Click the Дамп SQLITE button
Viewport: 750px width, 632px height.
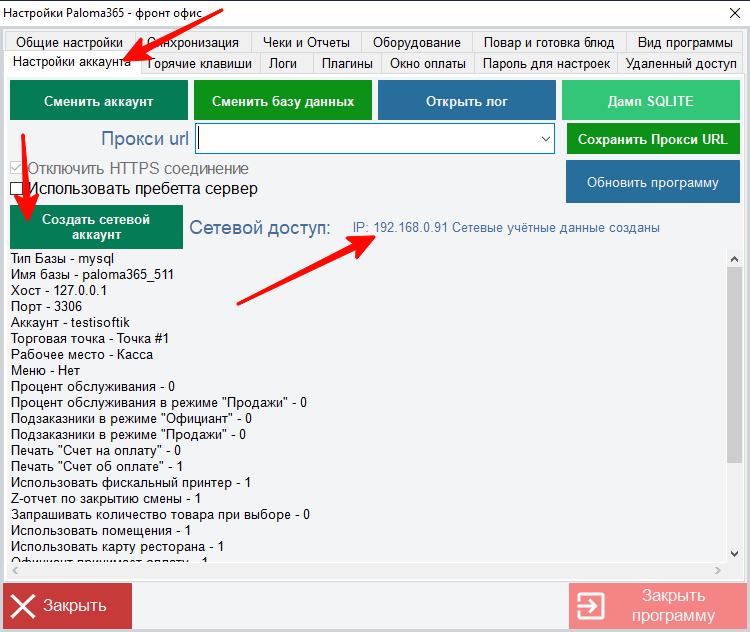(651, 100)
